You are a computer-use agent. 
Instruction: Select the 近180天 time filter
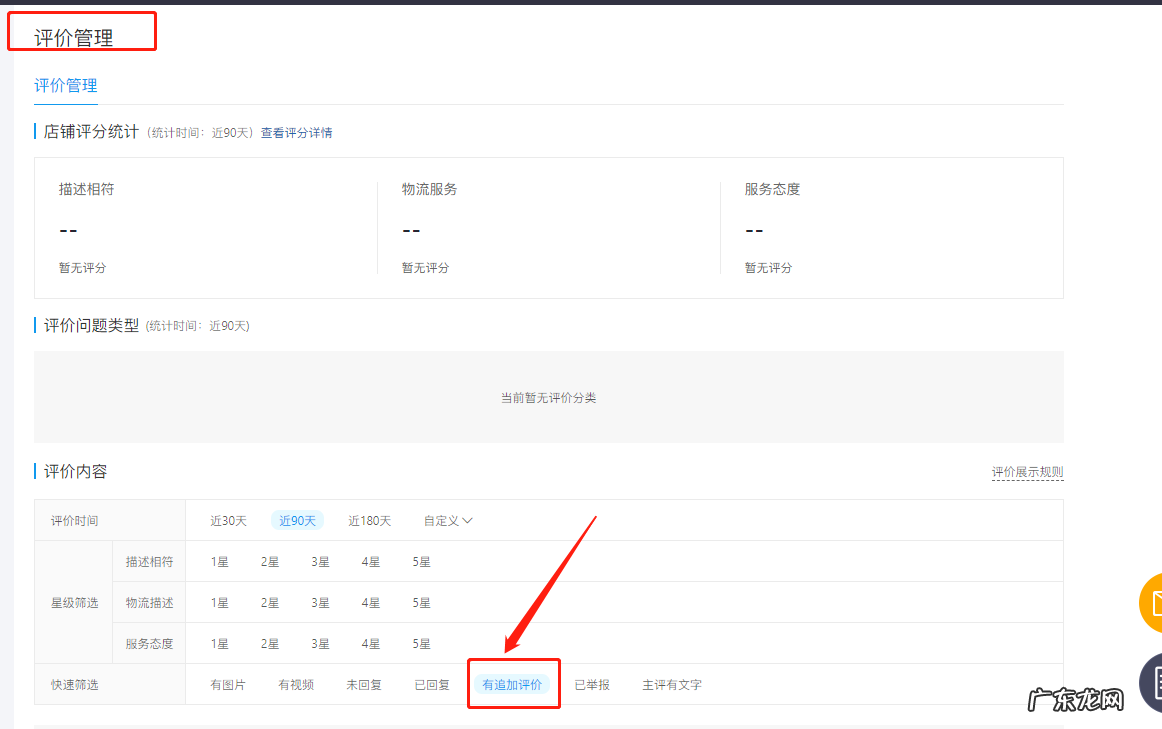370,520
